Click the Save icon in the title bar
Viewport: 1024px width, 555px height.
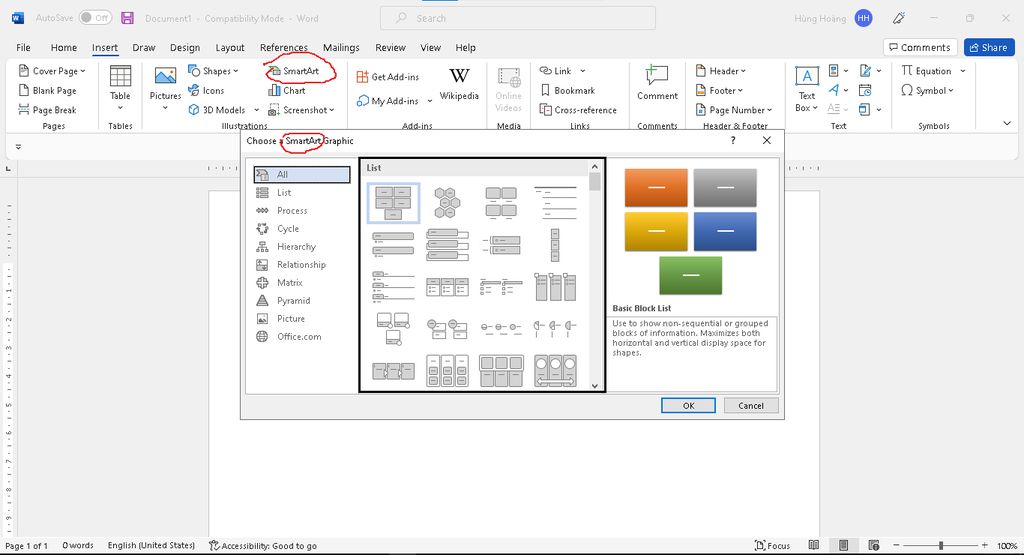point(127,18)
